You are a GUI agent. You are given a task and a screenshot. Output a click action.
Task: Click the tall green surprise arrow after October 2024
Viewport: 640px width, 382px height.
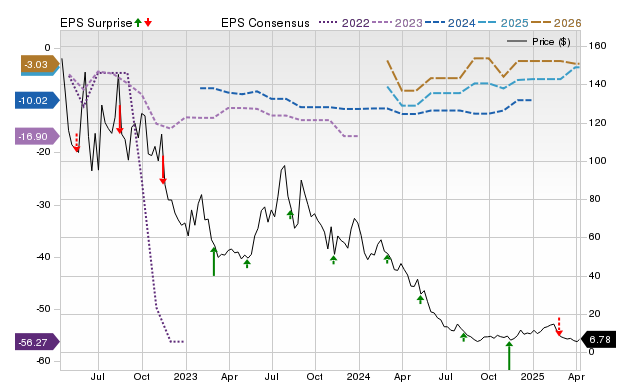click(509, 356)
